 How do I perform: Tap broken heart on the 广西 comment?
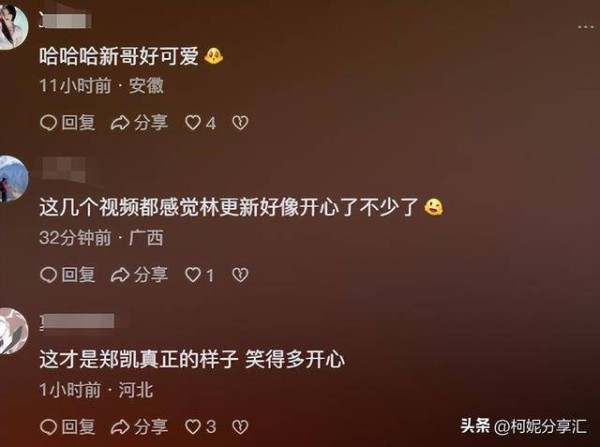(240, 275)
